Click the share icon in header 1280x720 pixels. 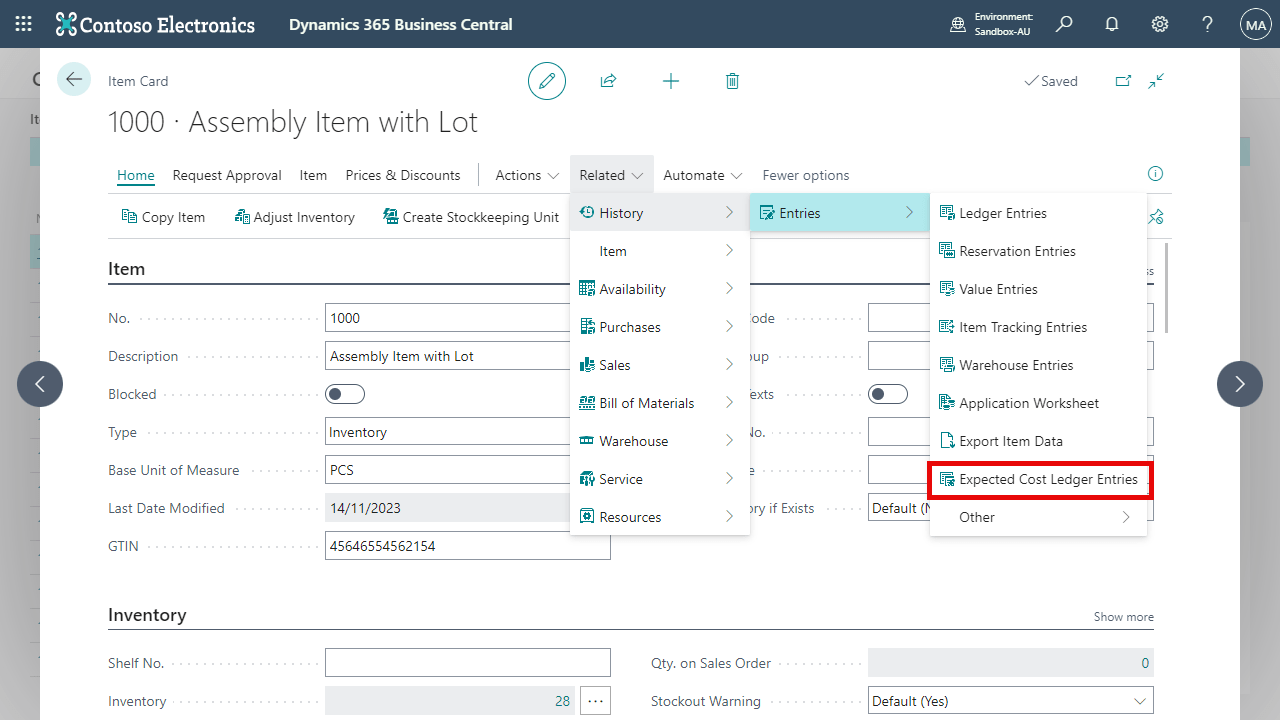608,81
